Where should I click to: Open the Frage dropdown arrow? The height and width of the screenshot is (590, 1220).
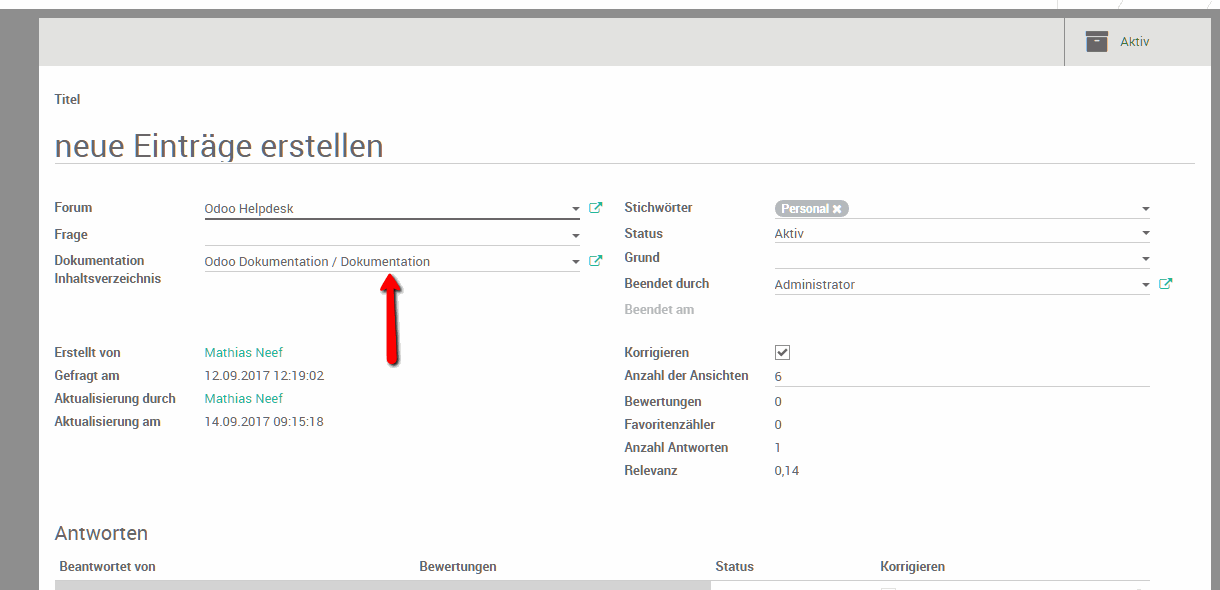pyautogui.click(x=576, y=236)
